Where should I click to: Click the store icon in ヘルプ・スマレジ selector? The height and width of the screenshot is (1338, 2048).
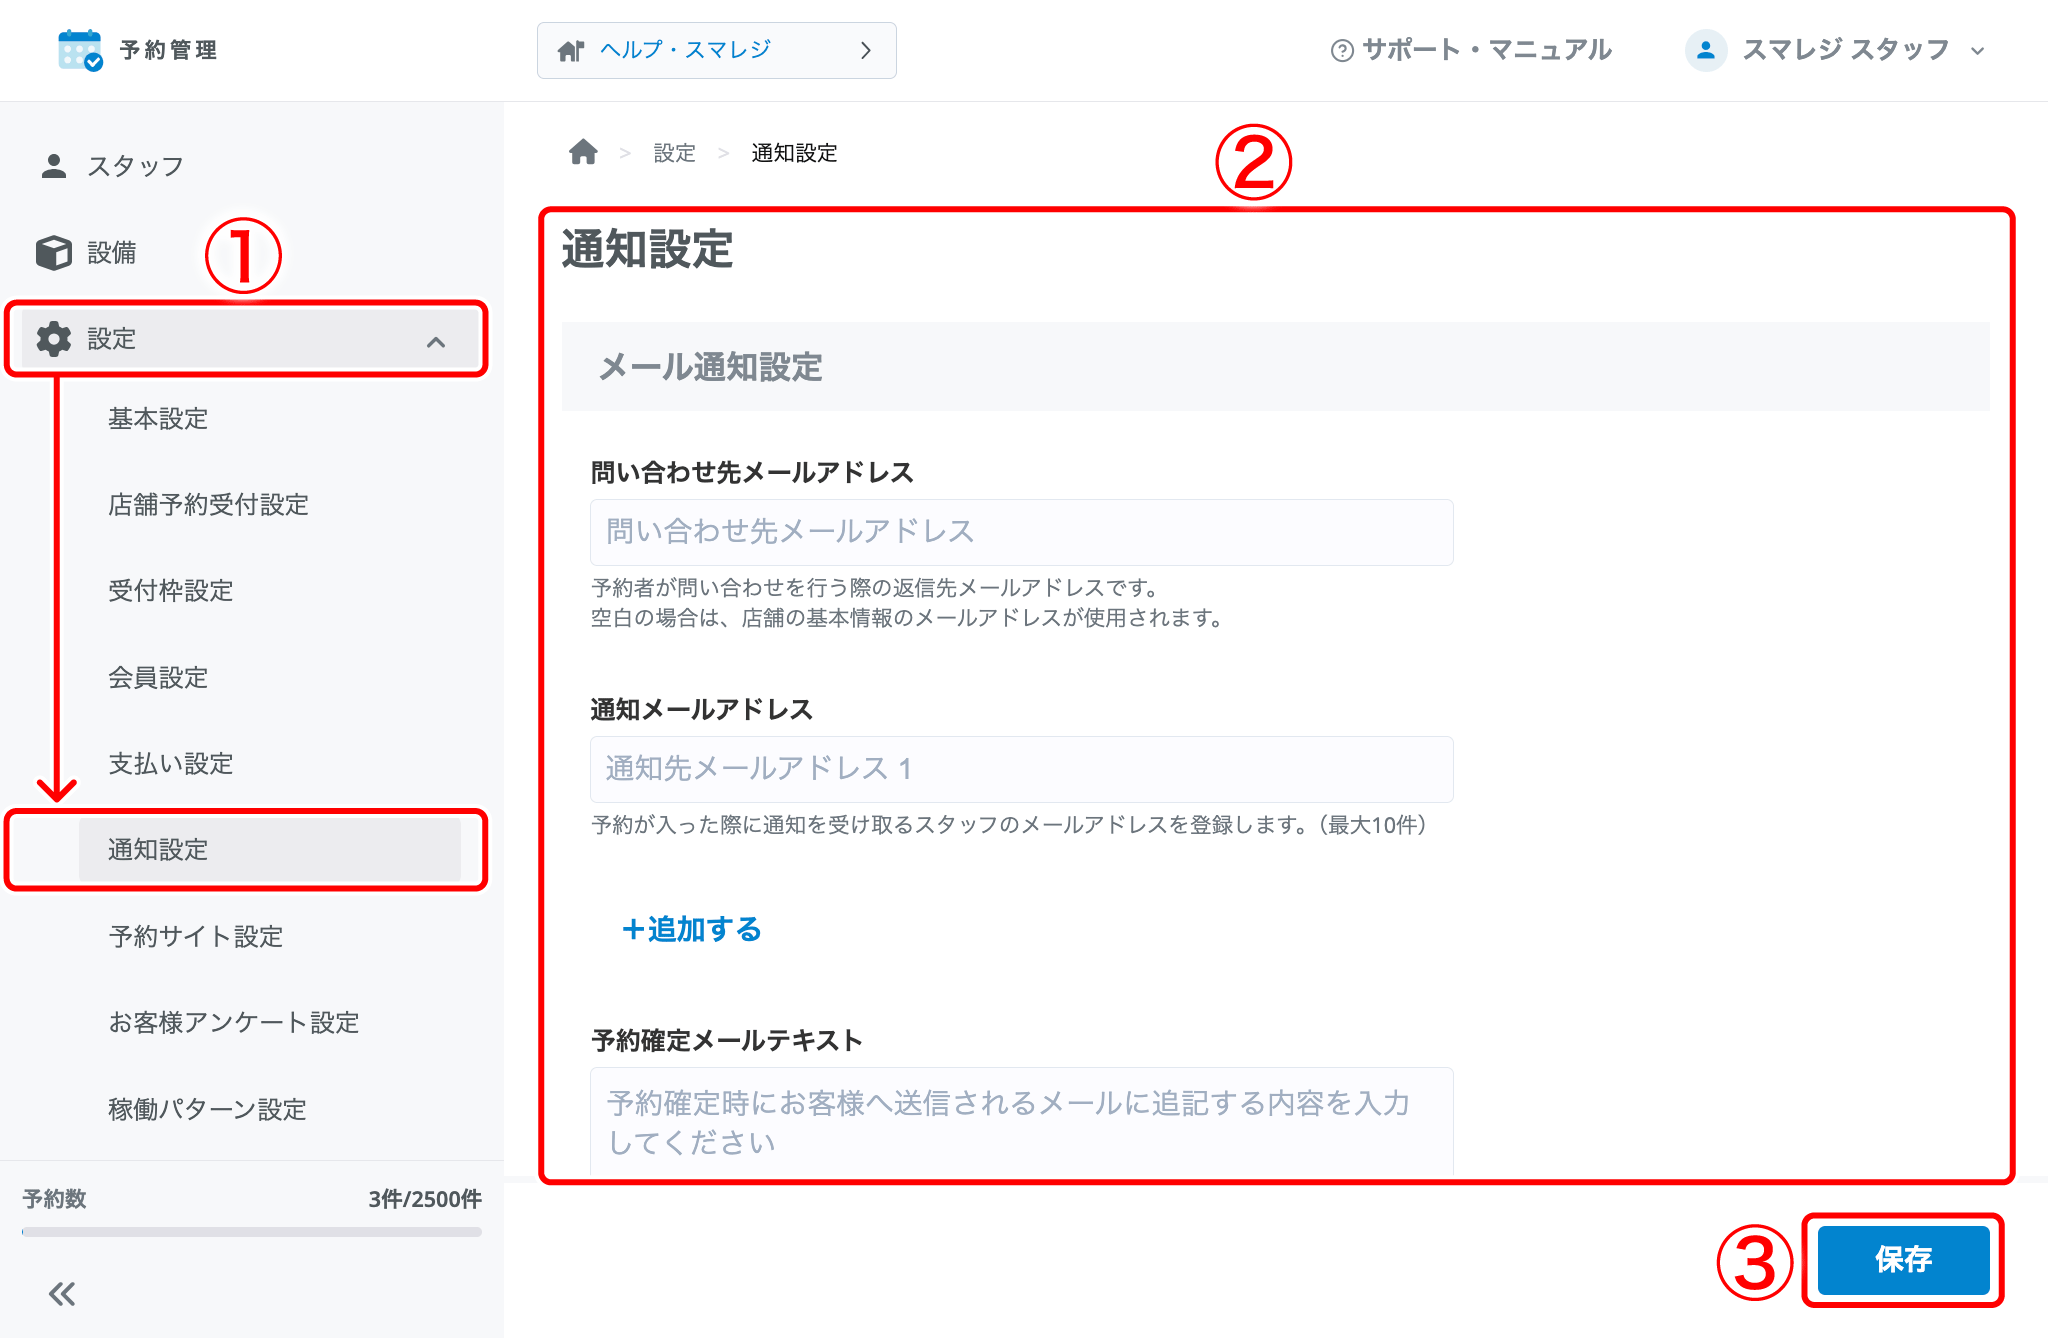click(571, 50)
